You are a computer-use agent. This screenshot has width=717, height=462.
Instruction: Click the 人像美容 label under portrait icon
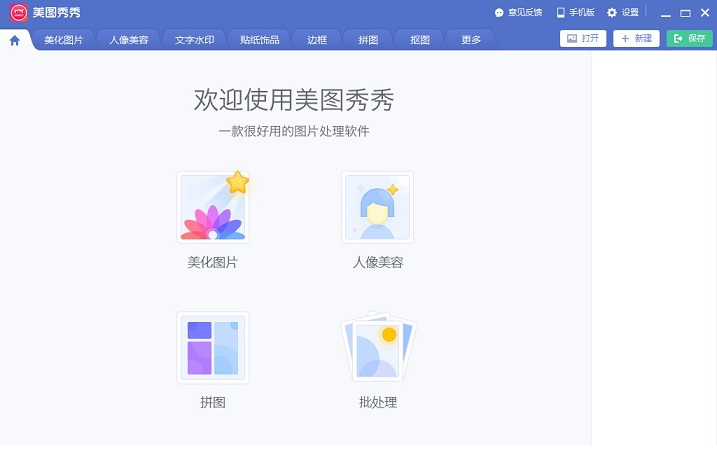coord(378,262)
